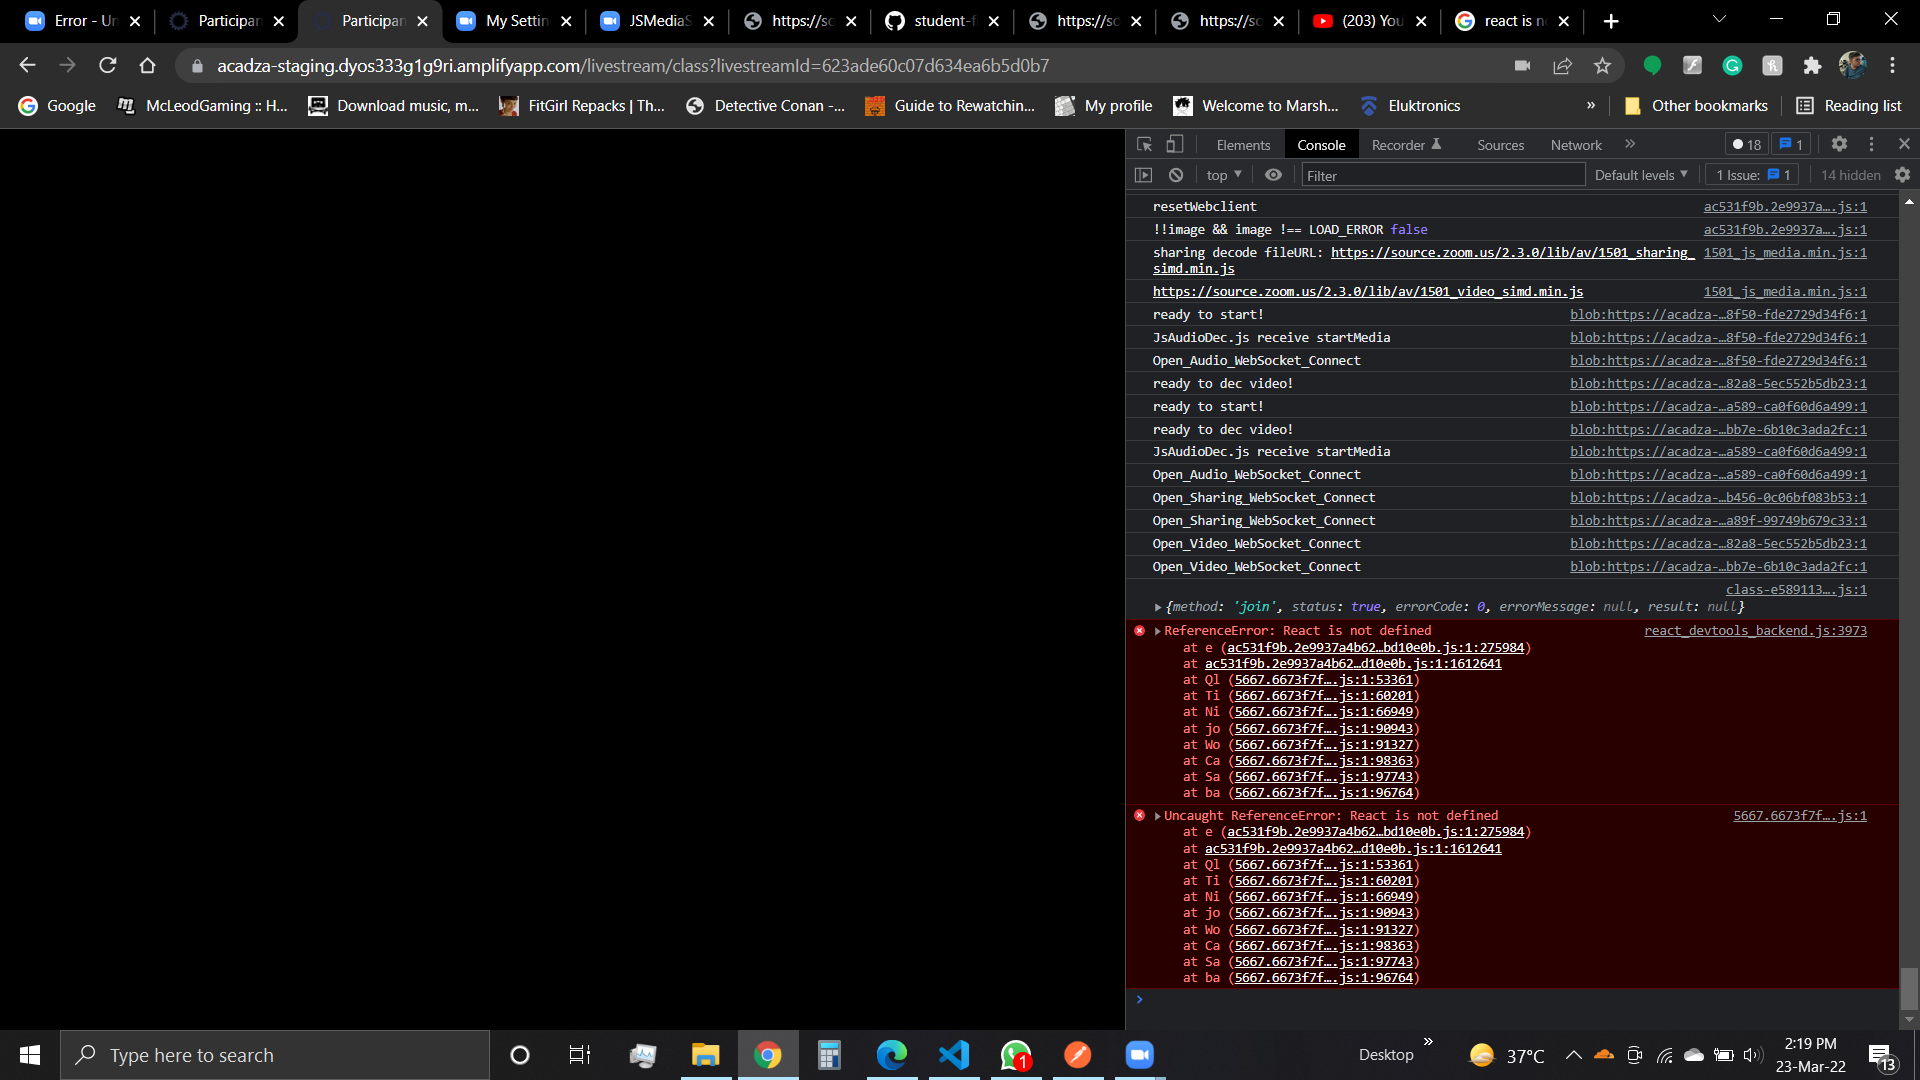The image size is (1920, 1080).
Task: Toggle device toolbar emulation
Action: click(1175, 144)
